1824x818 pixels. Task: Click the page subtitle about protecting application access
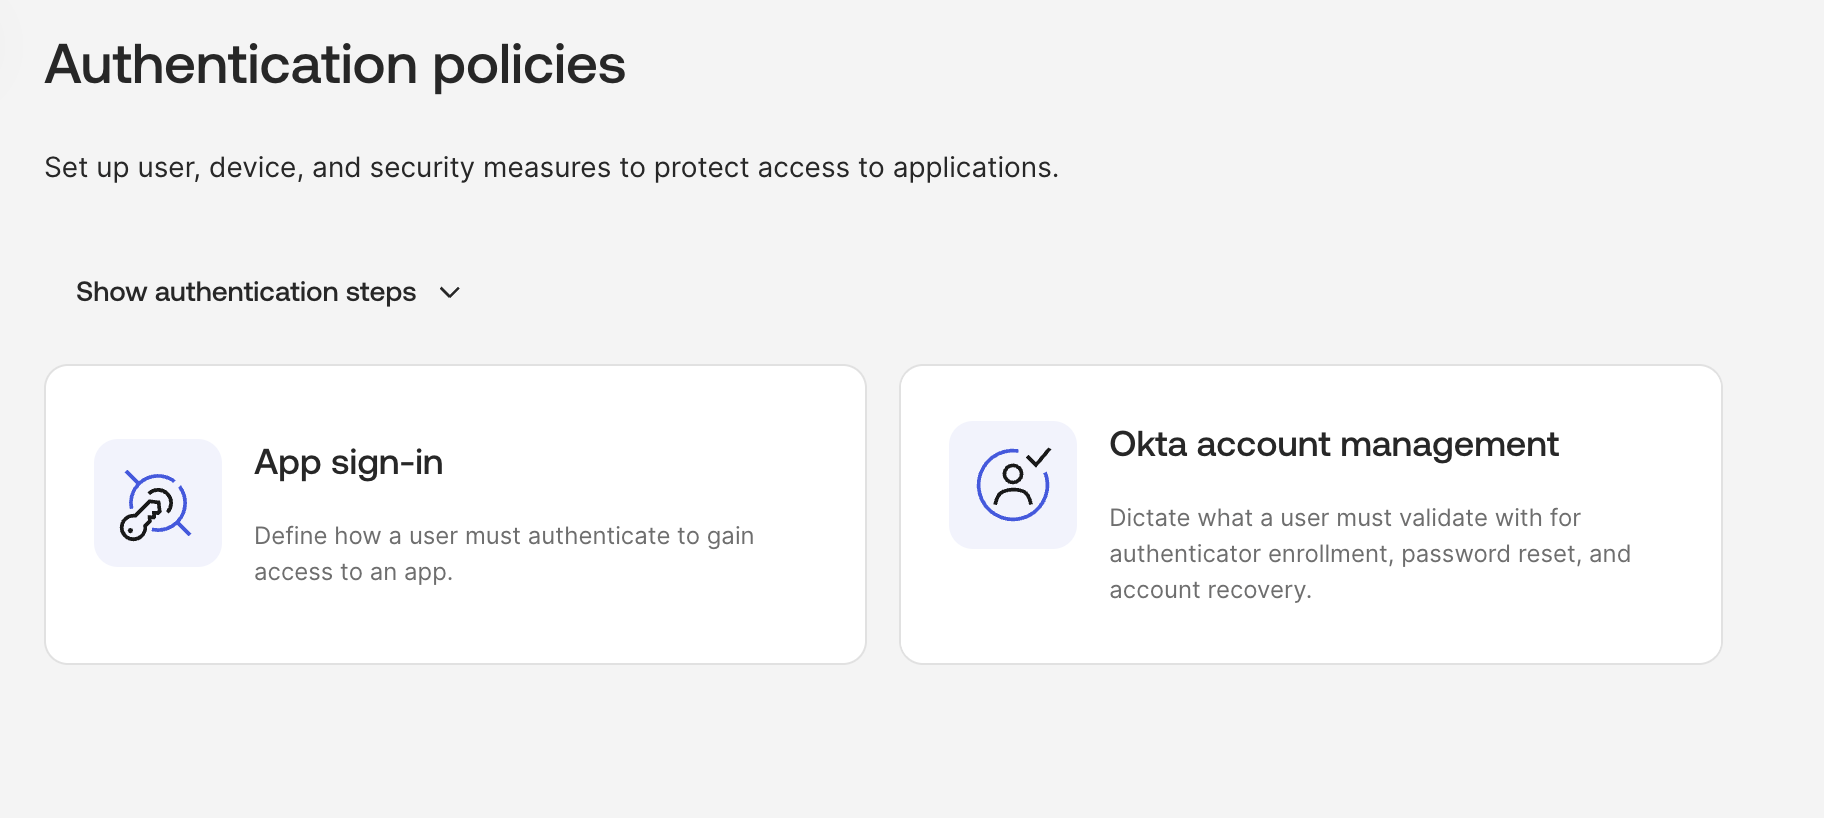550,167
